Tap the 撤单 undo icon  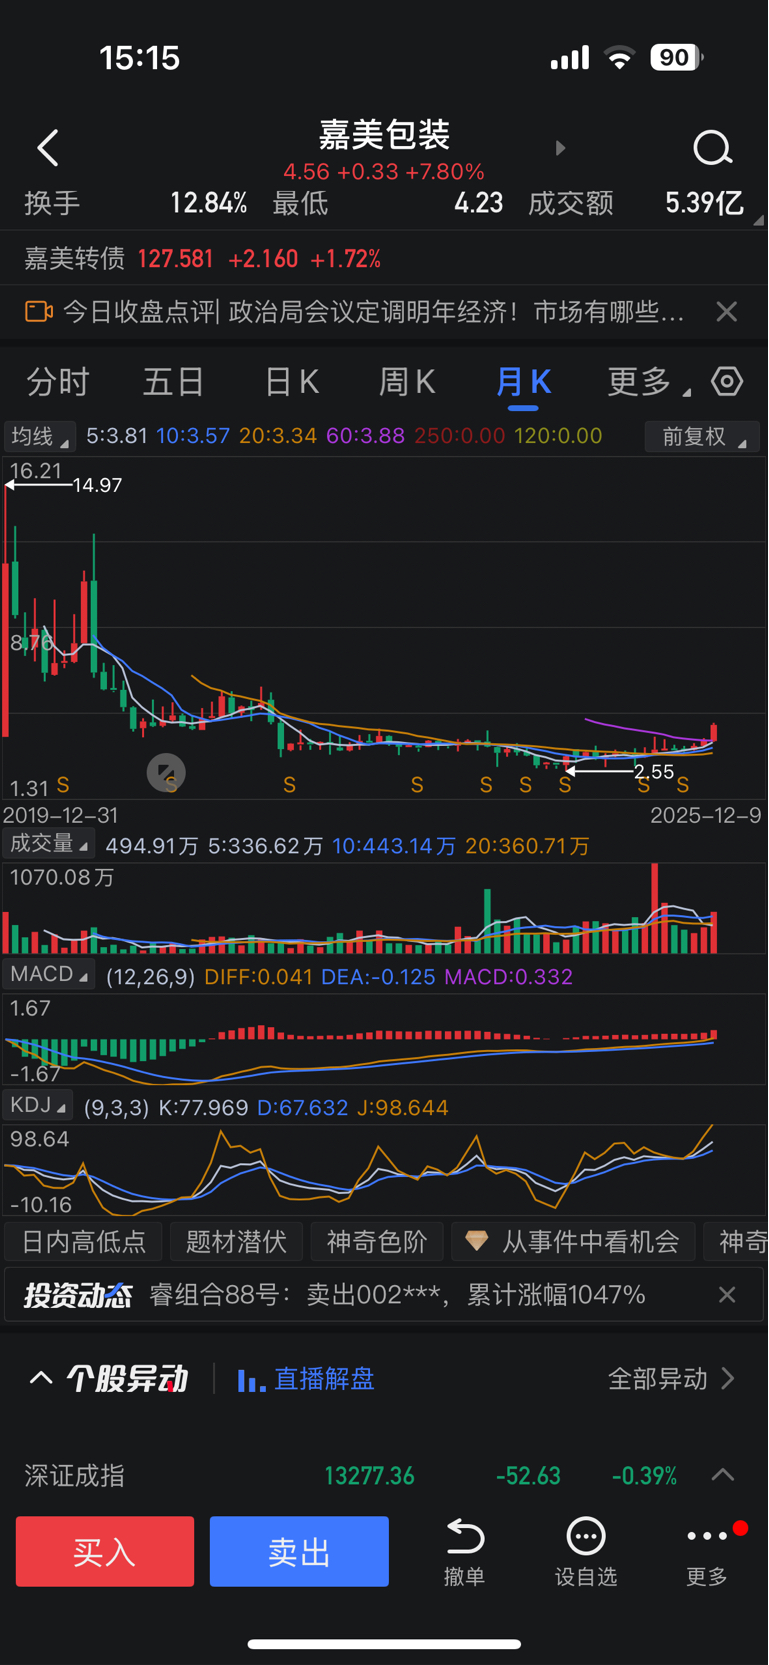[465, 1535]
